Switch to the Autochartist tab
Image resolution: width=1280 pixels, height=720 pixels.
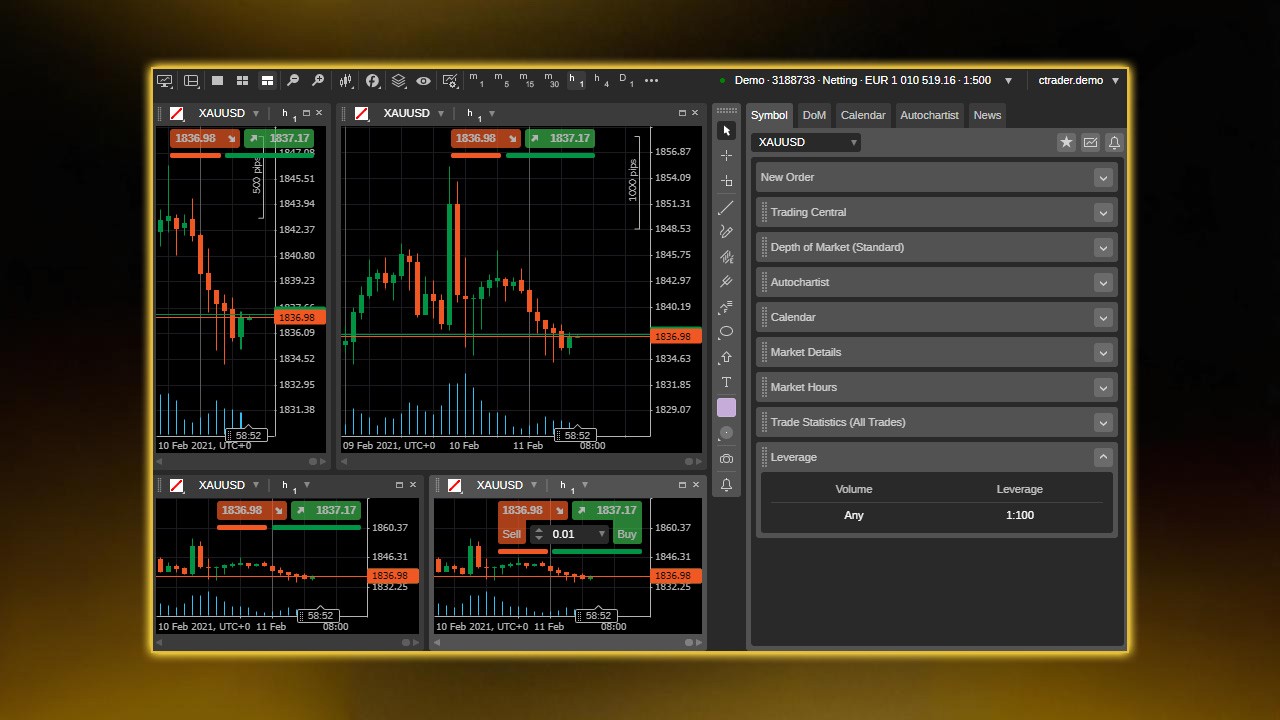[x=929, y=115]
